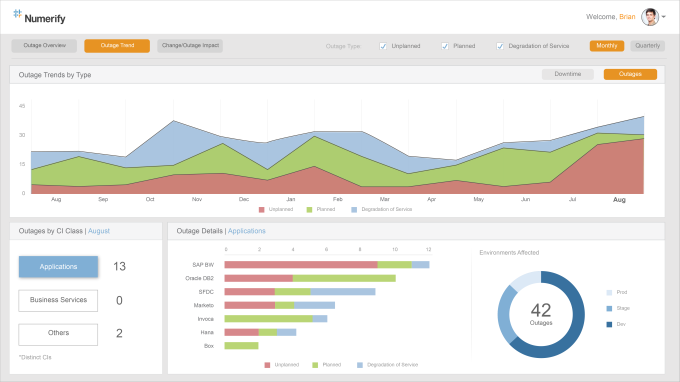This screenshot has height=382, width=680.
Task: Open the Change/Outage Impact tab
Action: pyautogui.click(x=190, y=46)
